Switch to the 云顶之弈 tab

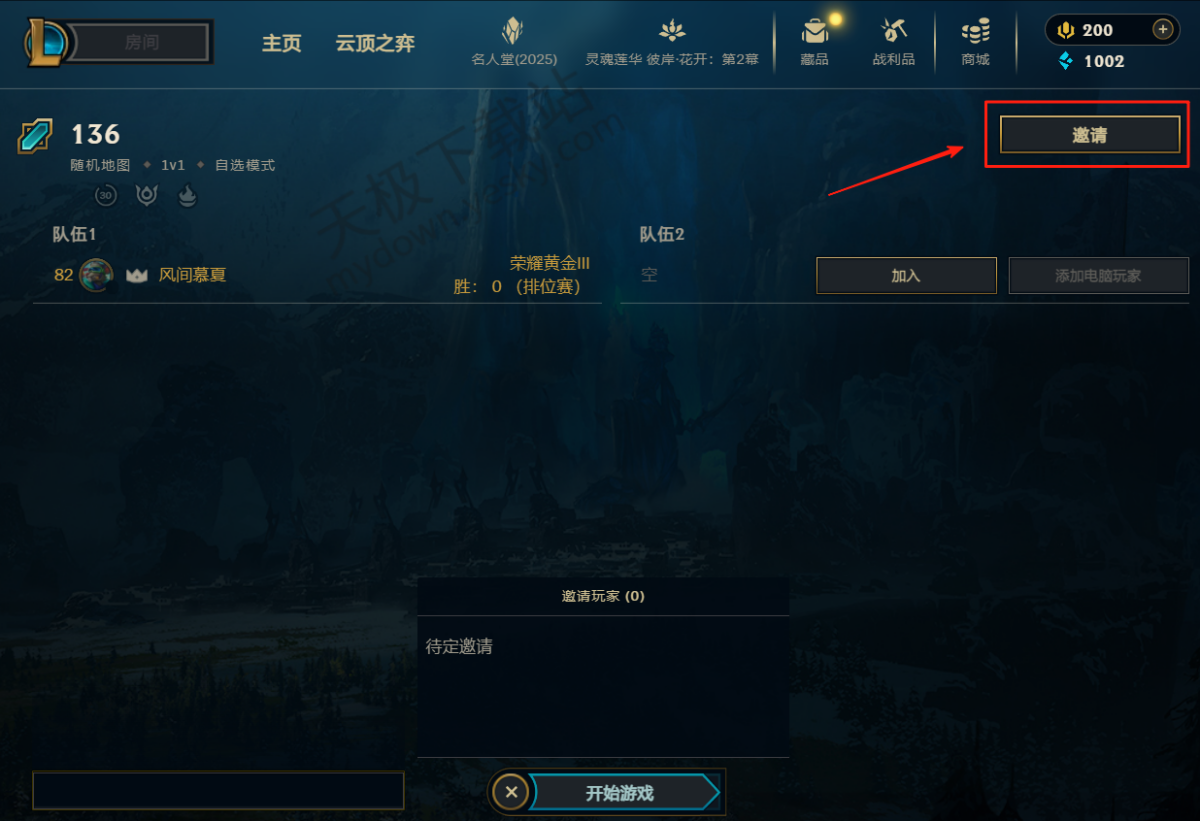pos(375,44)
